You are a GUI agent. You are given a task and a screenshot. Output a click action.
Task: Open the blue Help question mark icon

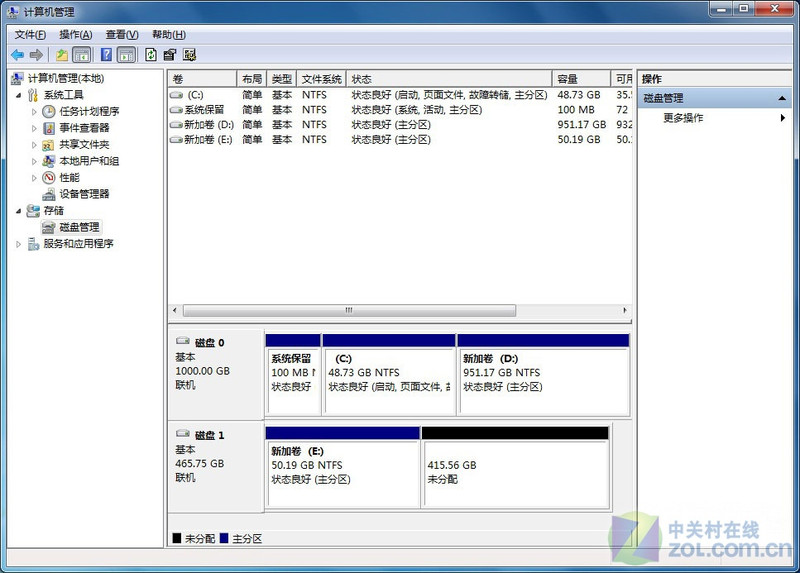[x=106, y=55]
